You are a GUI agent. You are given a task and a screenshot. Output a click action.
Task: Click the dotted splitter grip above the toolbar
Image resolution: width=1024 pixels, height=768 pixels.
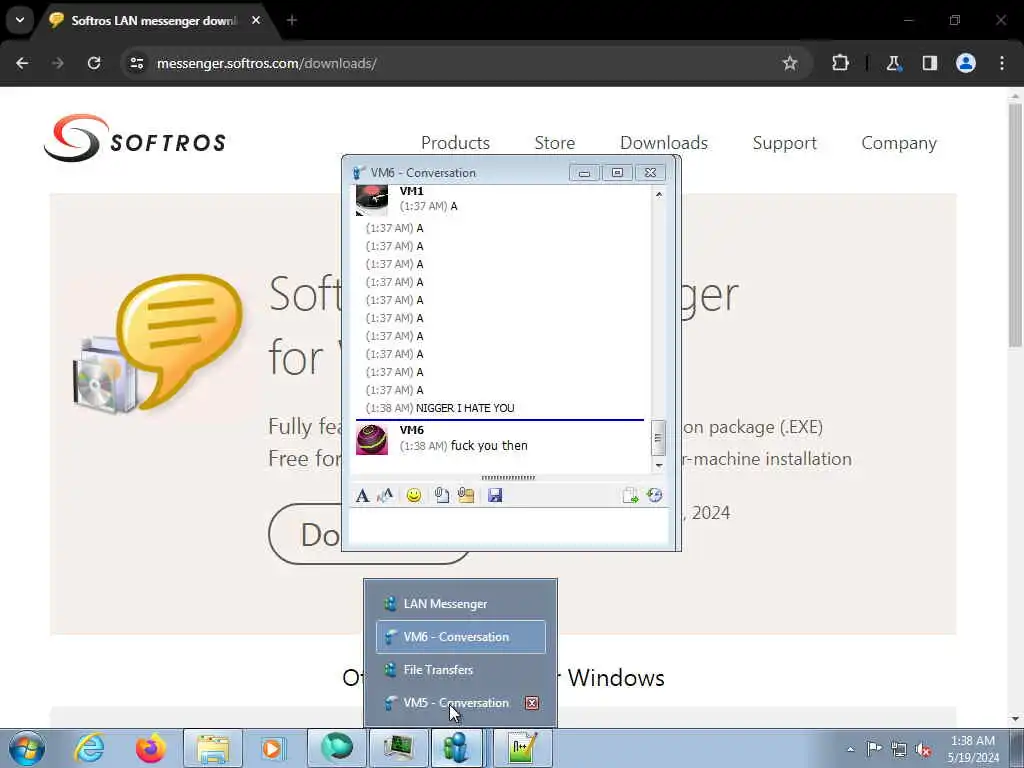click(508, 478)
